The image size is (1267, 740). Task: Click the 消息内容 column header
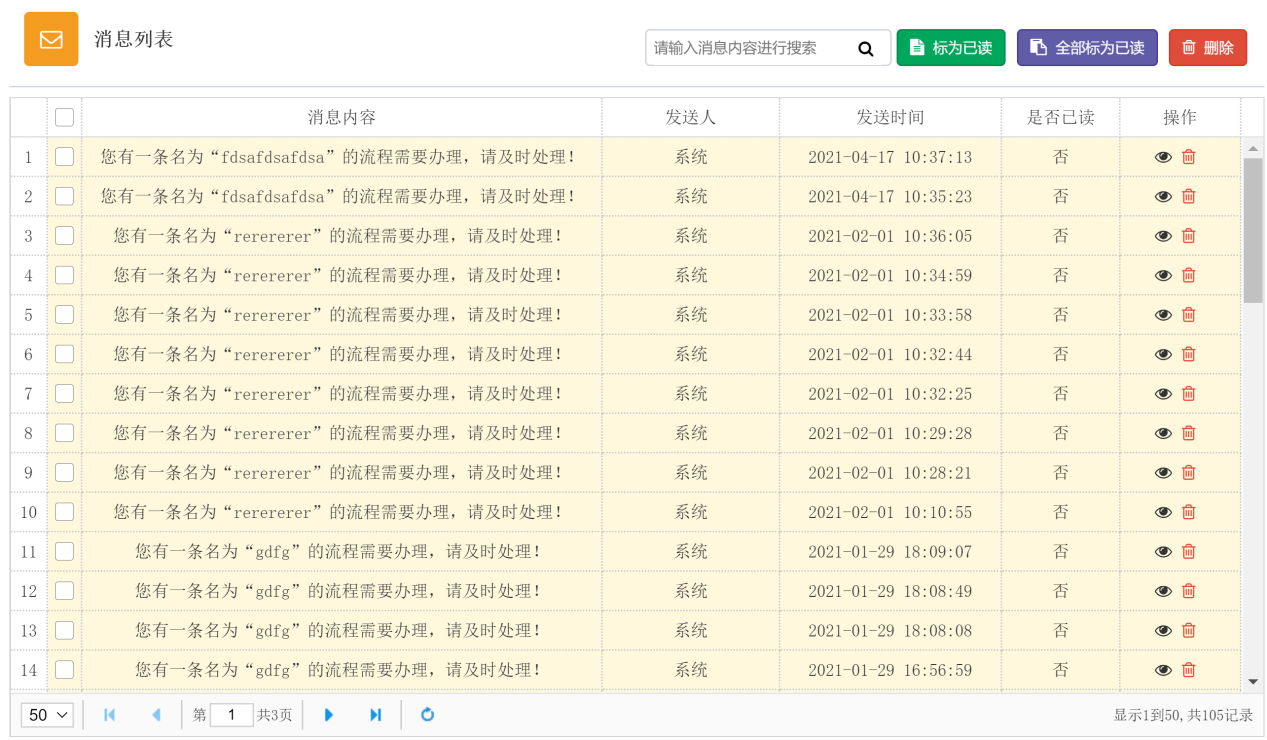point(342,117)
